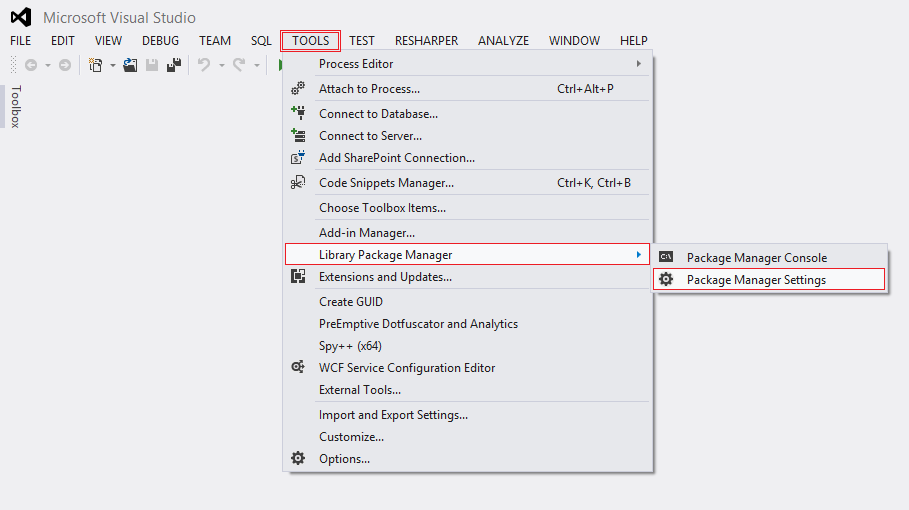Click the New Project toolbar icon
The height and width of the screenshot is (510, 909).
[96, 65]
